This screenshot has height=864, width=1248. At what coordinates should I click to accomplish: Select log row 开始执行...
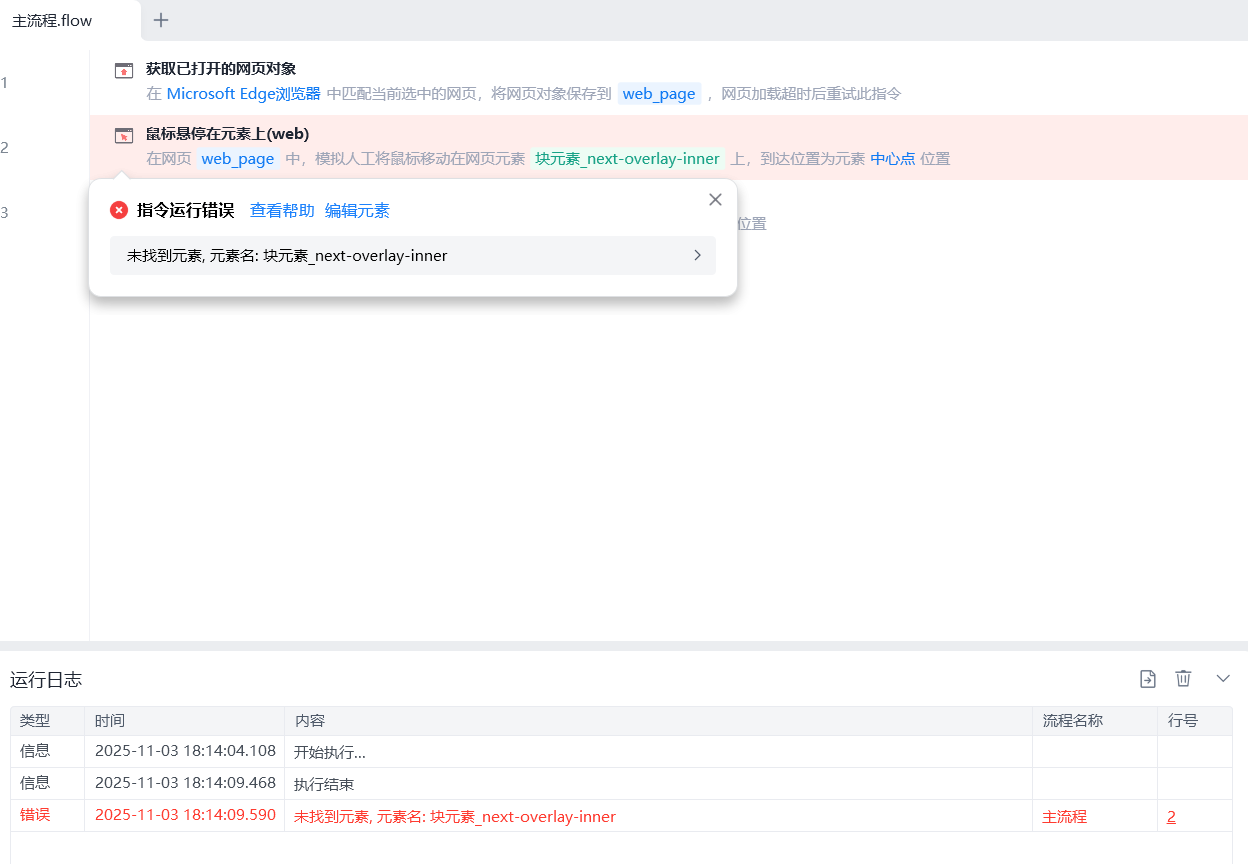pos(621,751)
